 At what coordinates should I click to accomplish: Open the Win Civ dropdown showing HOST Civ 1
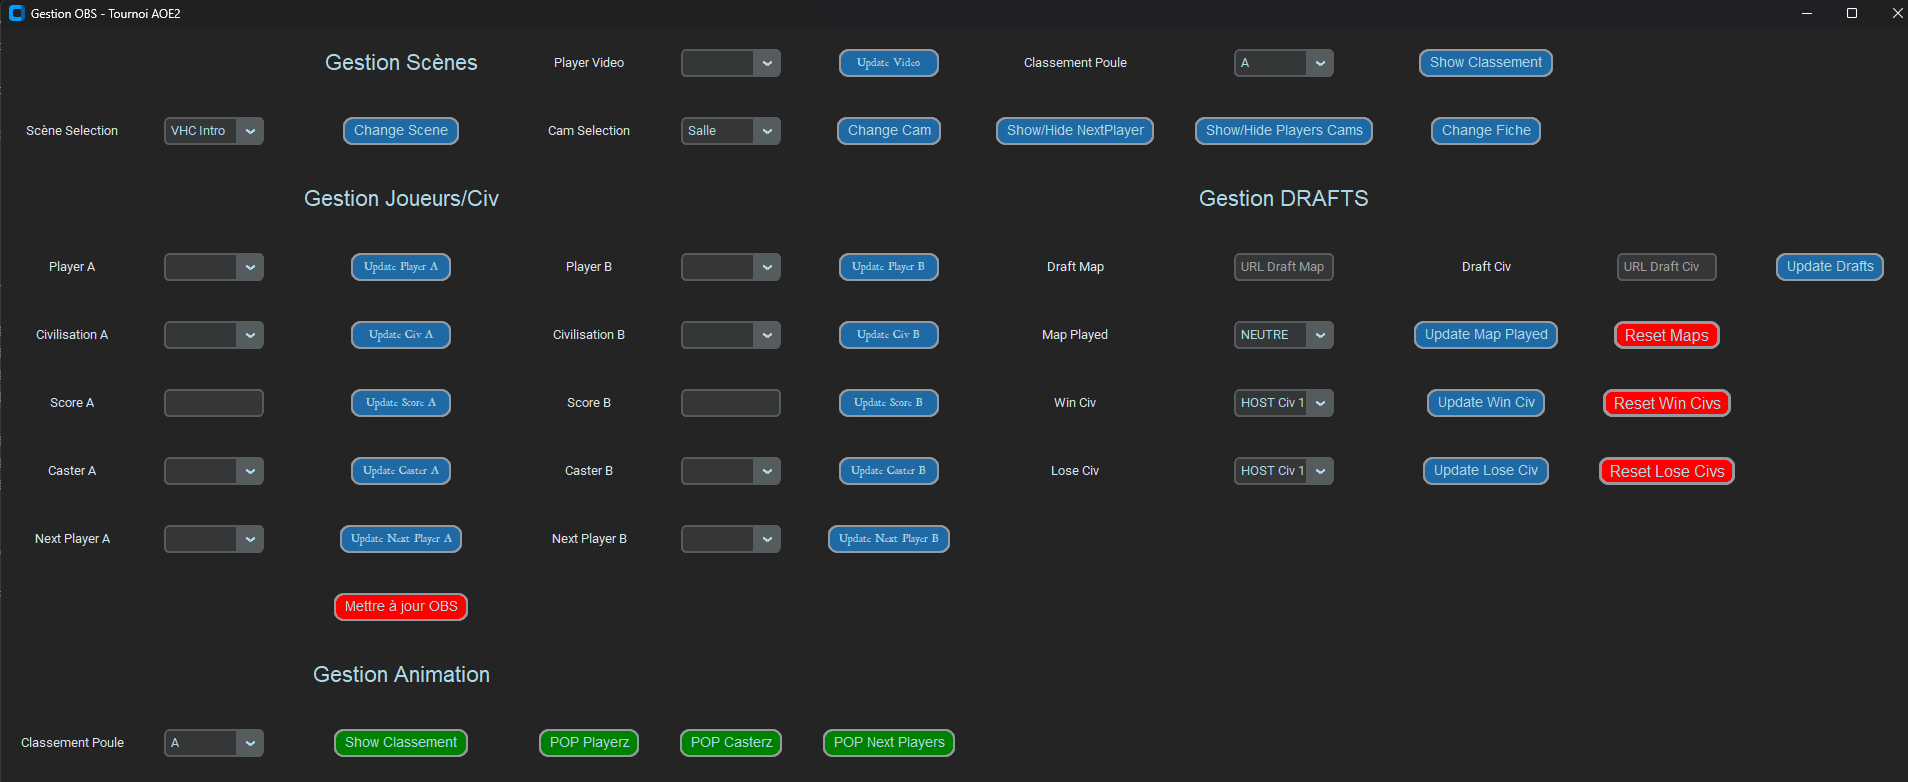pyautogui.click(x=1284, y=403)
